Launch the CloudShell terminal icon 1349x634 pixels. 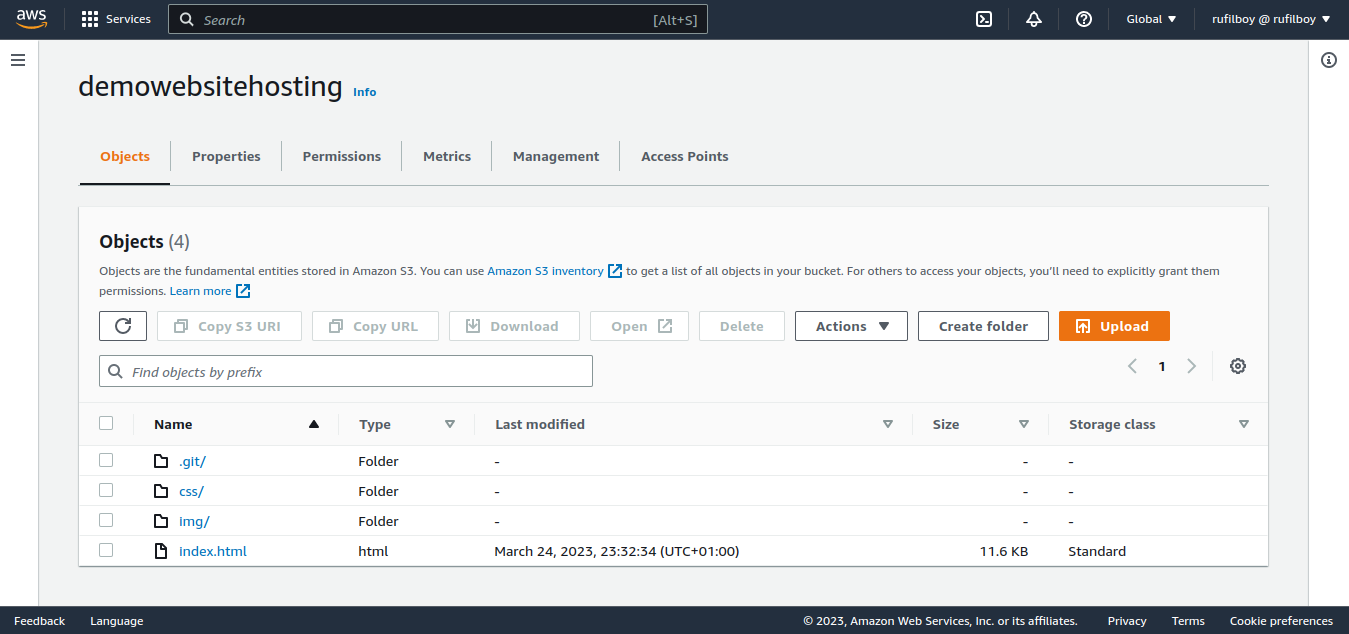pos(984,19)
